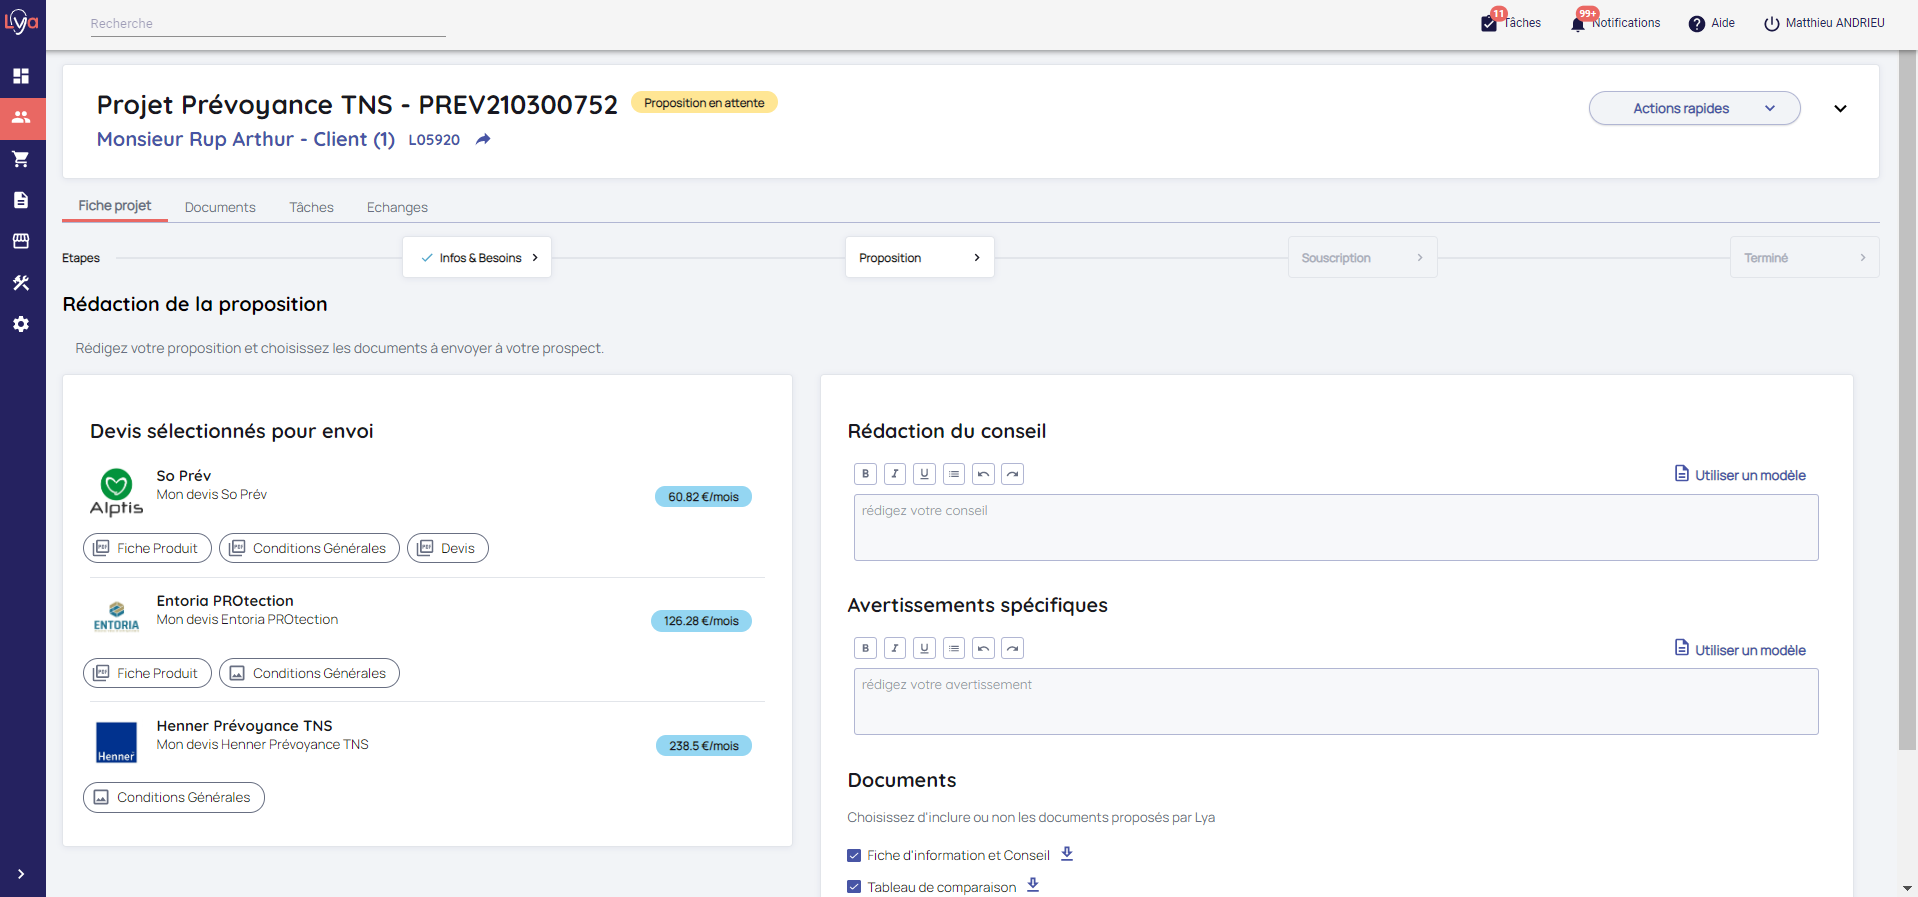This screenshot has height=897, width=1918.
Task: Open the settings gear in the sidebar
Action: point(21,324)
